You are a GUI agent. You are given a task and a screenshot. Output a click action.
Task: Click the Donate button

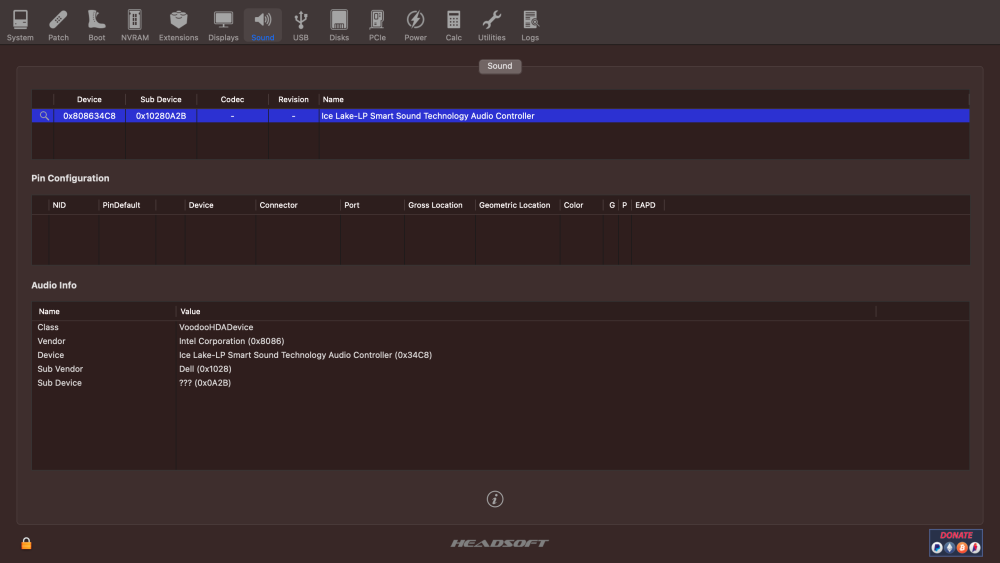(x=955, y=543)
